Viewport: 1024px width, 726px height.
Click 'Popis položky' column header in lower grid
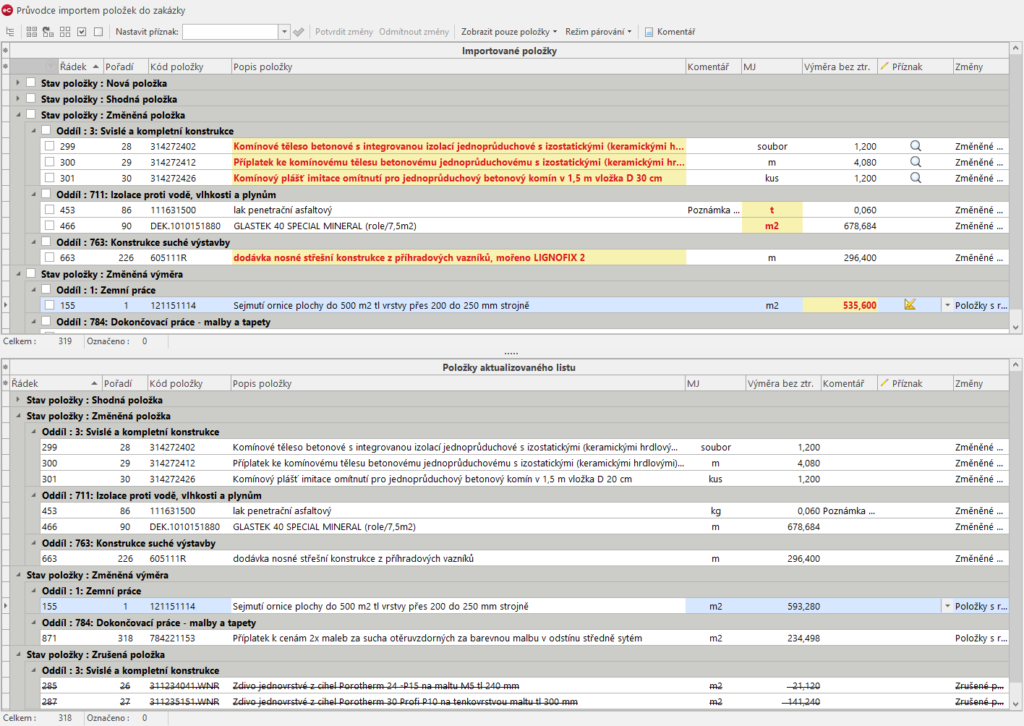[x=264, y=383]
